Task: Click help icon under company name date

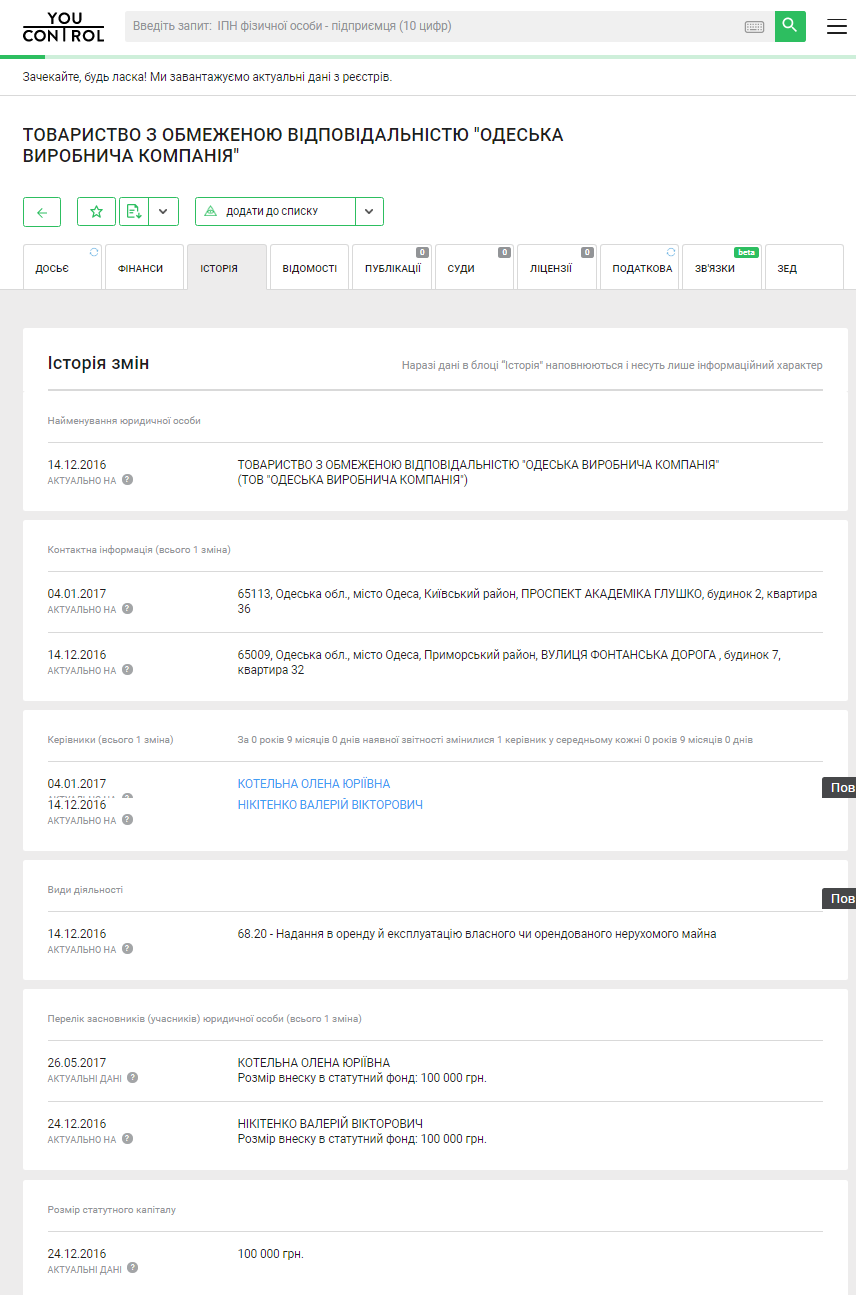Action: tap(127, 480)
